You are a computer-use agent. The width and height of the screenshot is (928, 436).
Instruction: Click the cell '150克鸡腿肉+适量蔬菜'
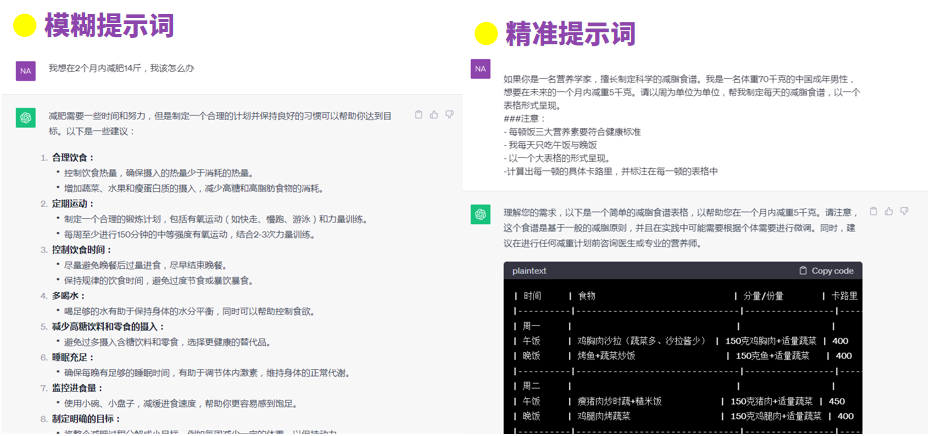click(776, 416)
